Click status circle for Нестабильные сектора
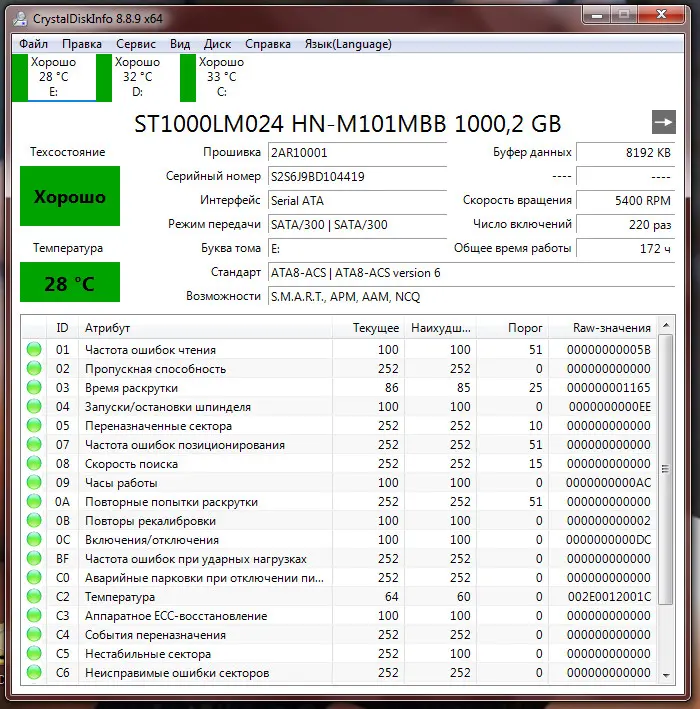This screenshot has height=709, width=700. (34, 653)
